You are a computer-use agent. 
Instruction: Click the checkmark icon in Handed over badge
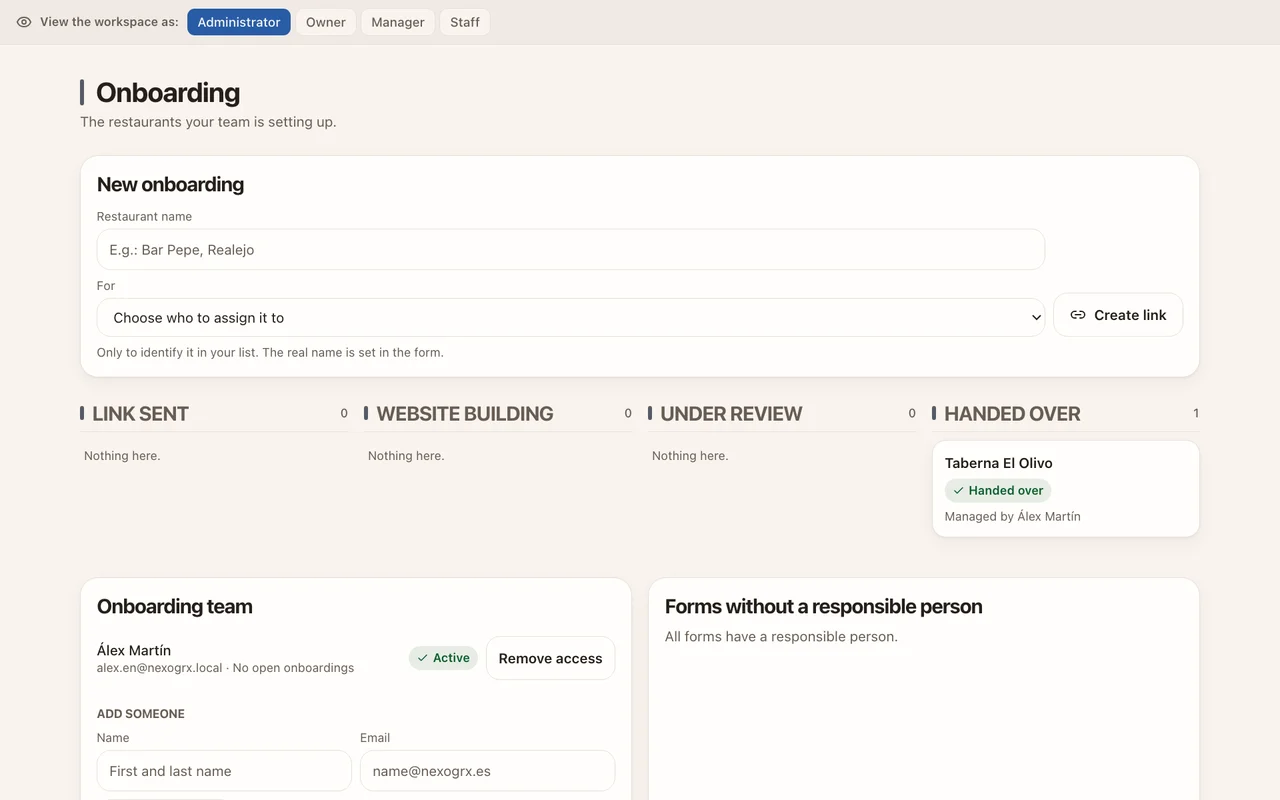point(958,491)
